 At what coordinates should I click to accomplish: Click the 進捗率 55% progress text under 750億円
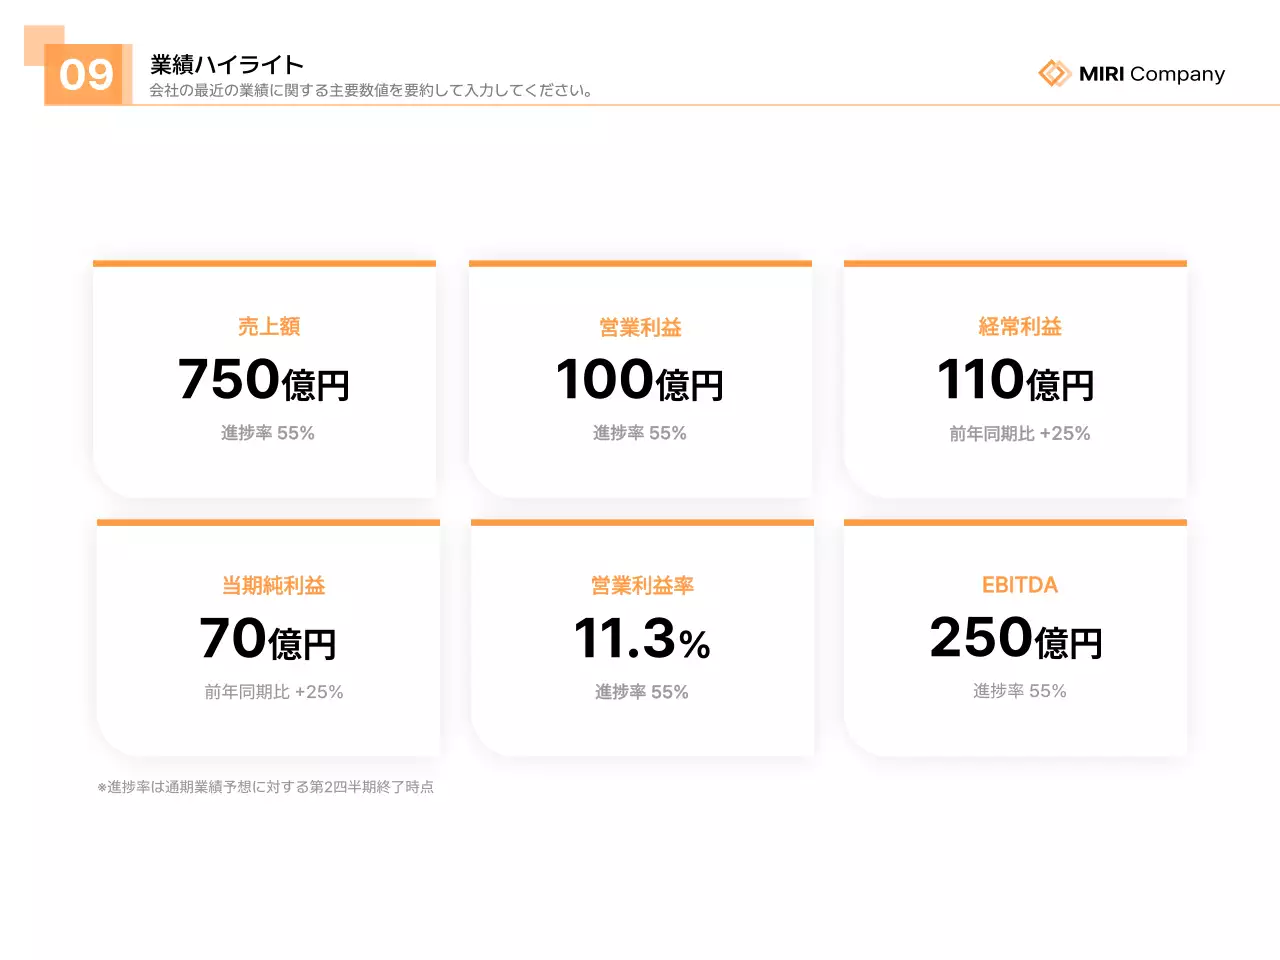(x=266, y=433)
